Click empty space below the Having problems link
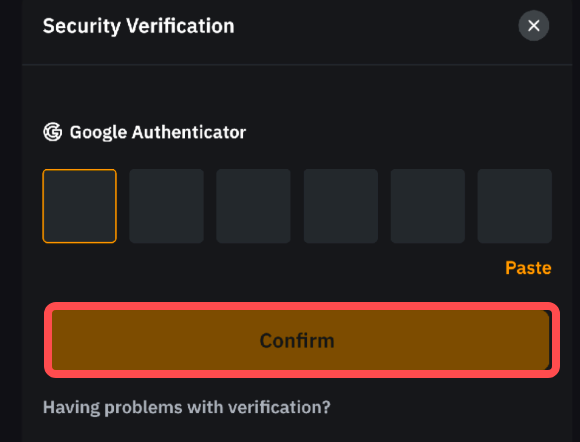Image resolution: width=580 pixels, height=442 pixels. click(297, 431)
